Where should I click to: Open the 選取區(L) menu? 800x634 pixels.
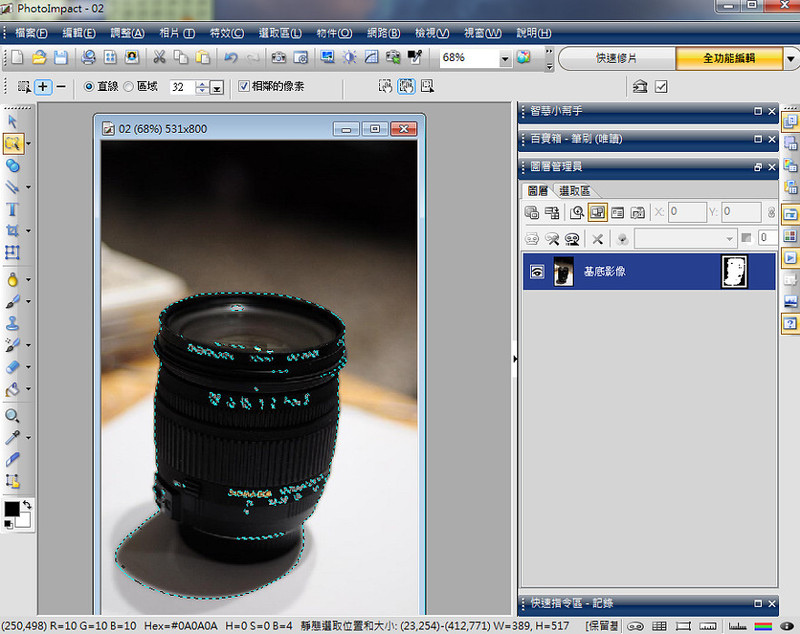pyautogui.click(x=280, y=33)
